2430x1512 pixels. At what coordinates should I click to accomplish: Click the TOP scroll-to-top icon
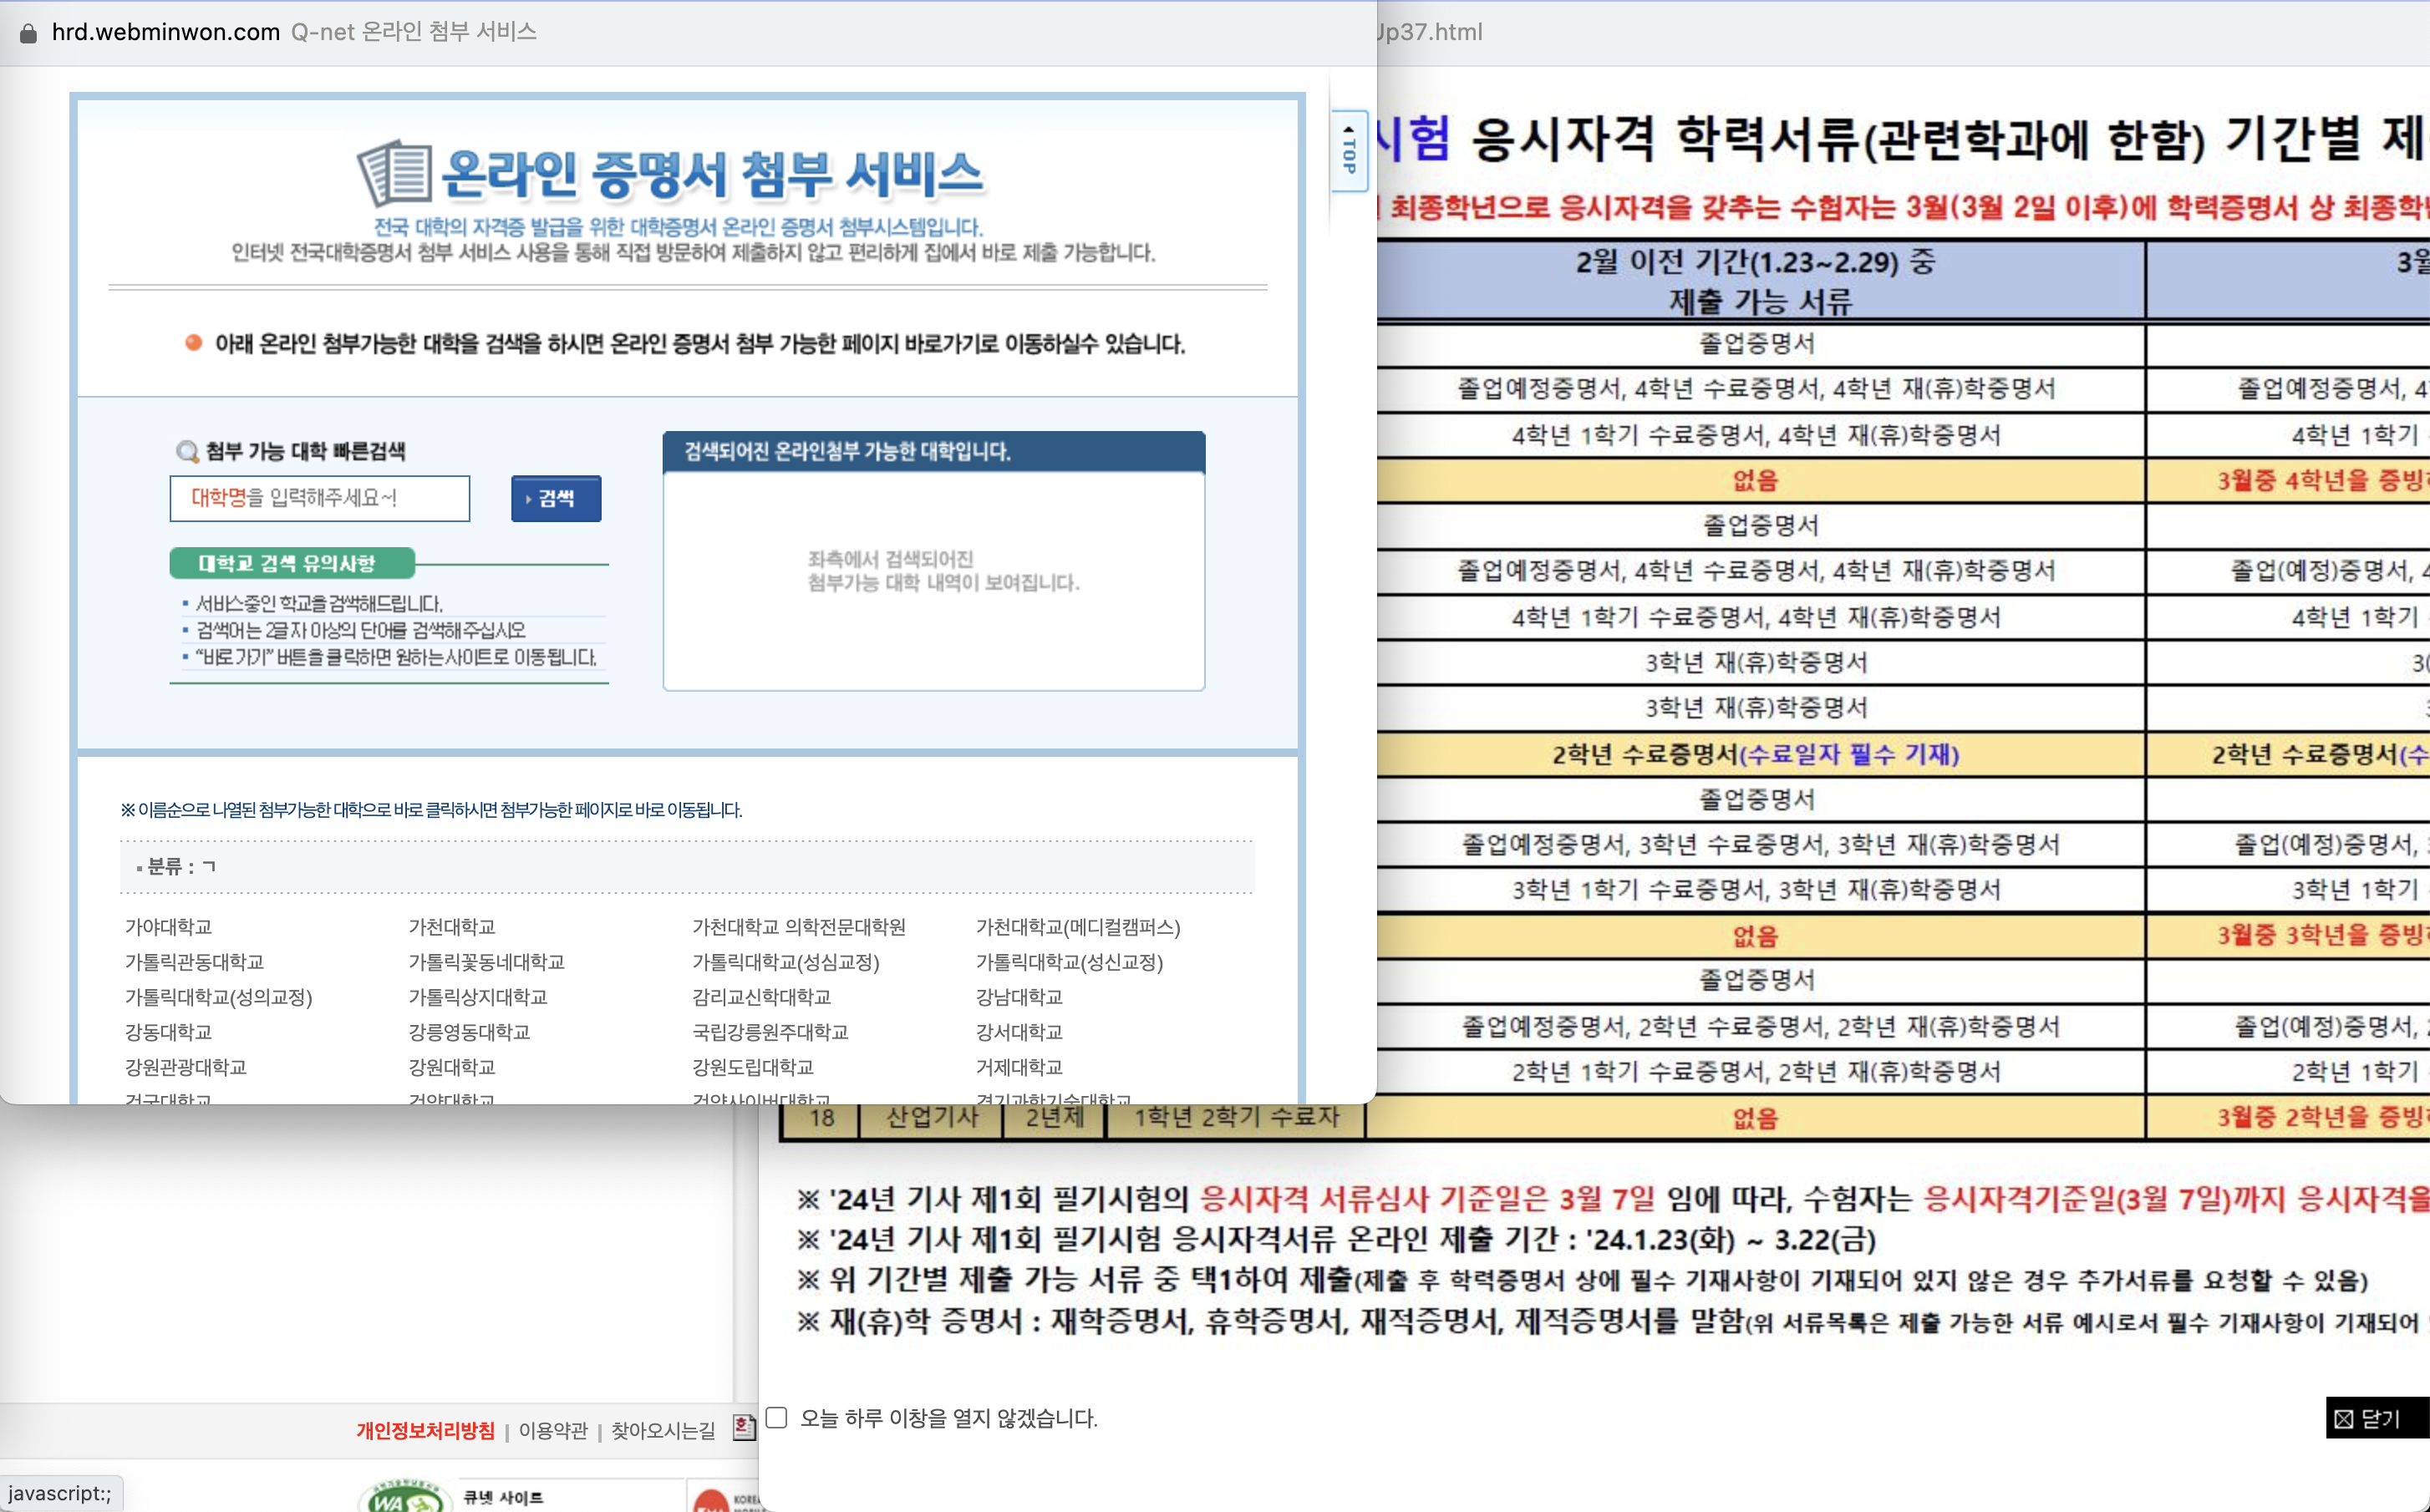point(1349,151)
